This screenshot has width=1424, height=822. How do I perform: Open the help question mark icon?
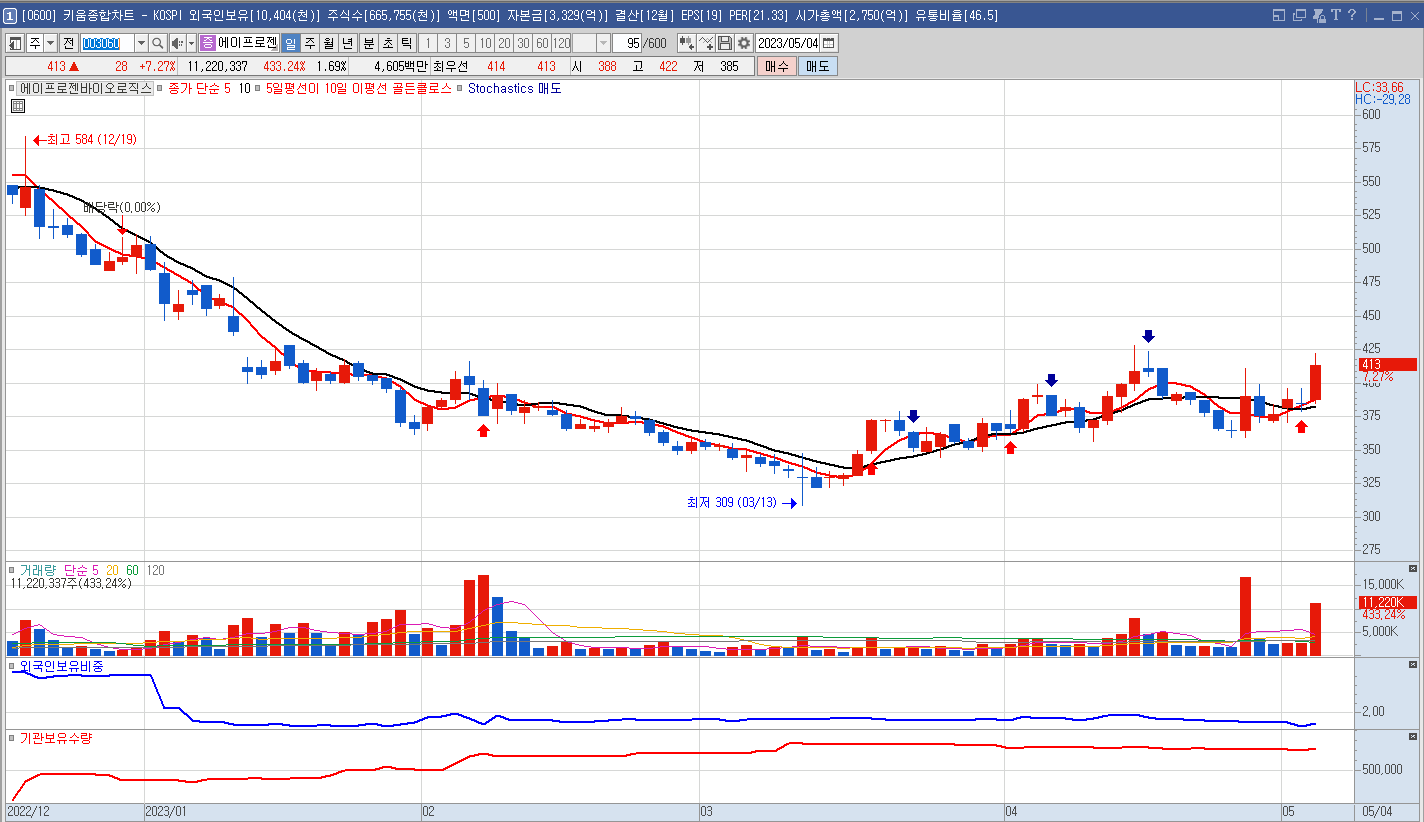click(1352, 15)
